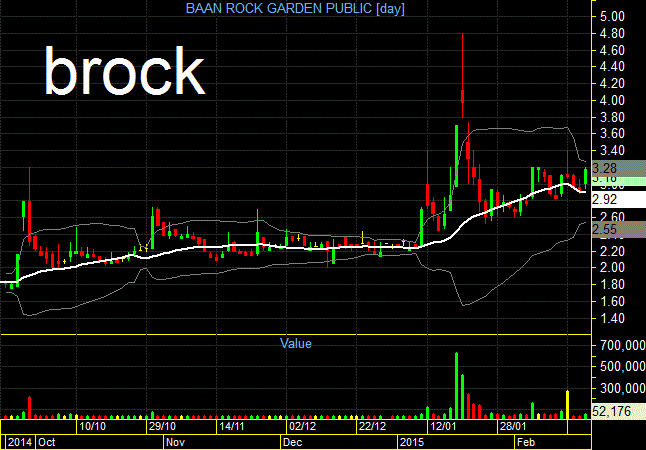Click the 29/10 date marker
Screen dimensions: 646x450
(162, 426)
